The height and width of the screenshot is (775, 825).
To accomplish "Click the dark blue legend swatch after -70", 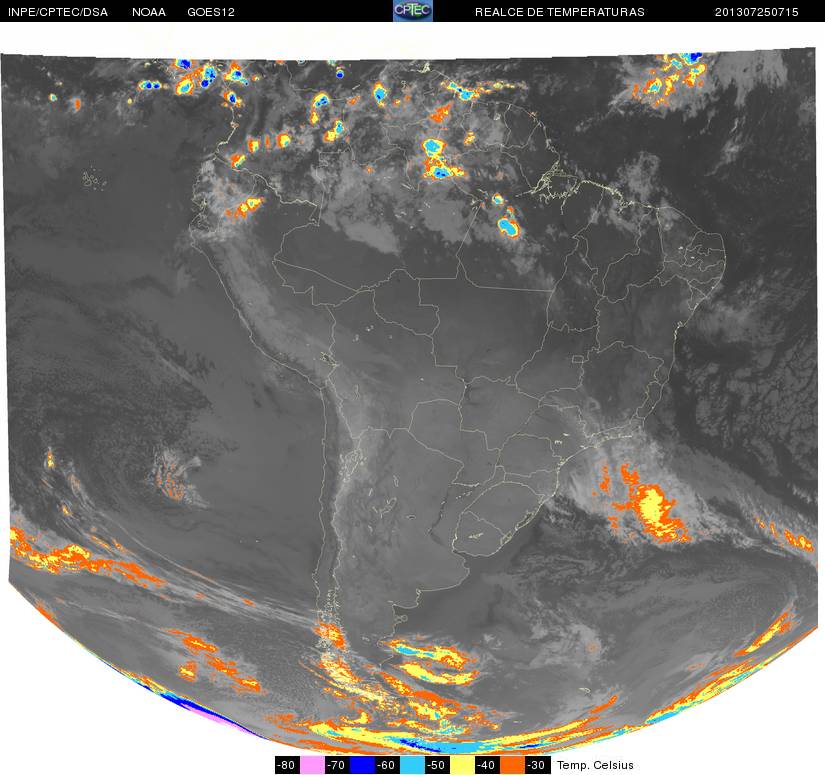I will (x=362, y=765).
